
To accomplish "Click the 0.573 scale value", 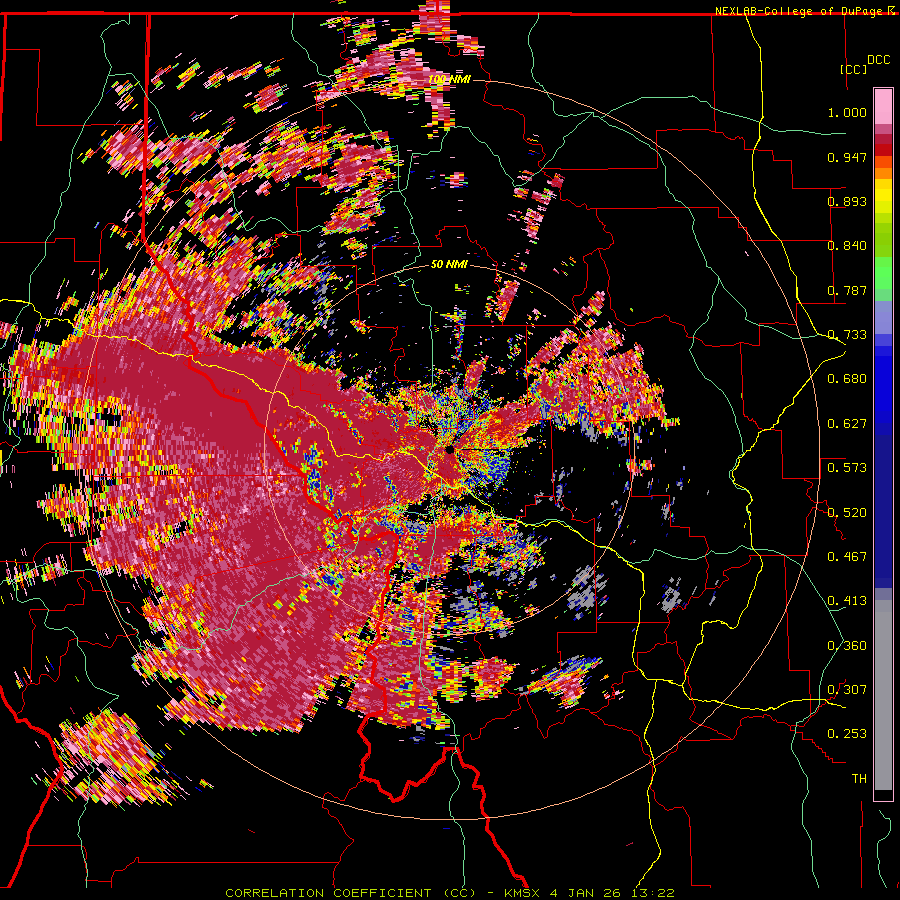I will 847,468.
